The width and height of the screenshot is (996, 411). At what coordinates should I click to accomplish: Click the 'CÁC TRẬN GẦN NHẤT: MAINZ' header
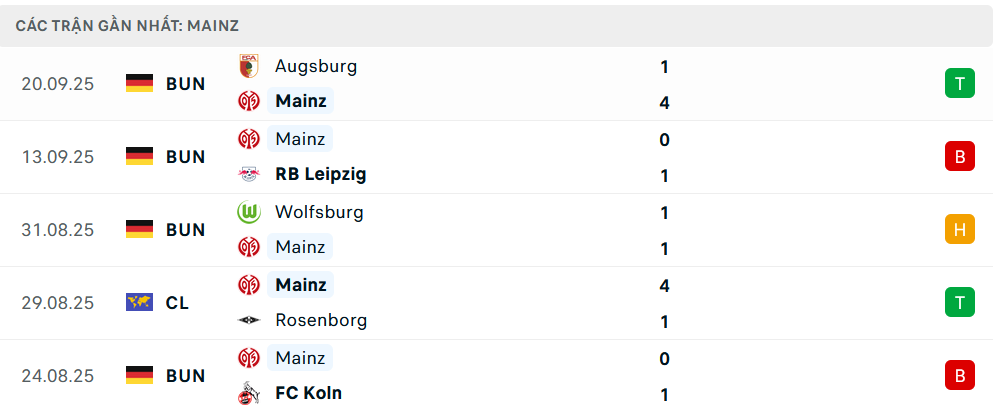click(x=127, y=26)
